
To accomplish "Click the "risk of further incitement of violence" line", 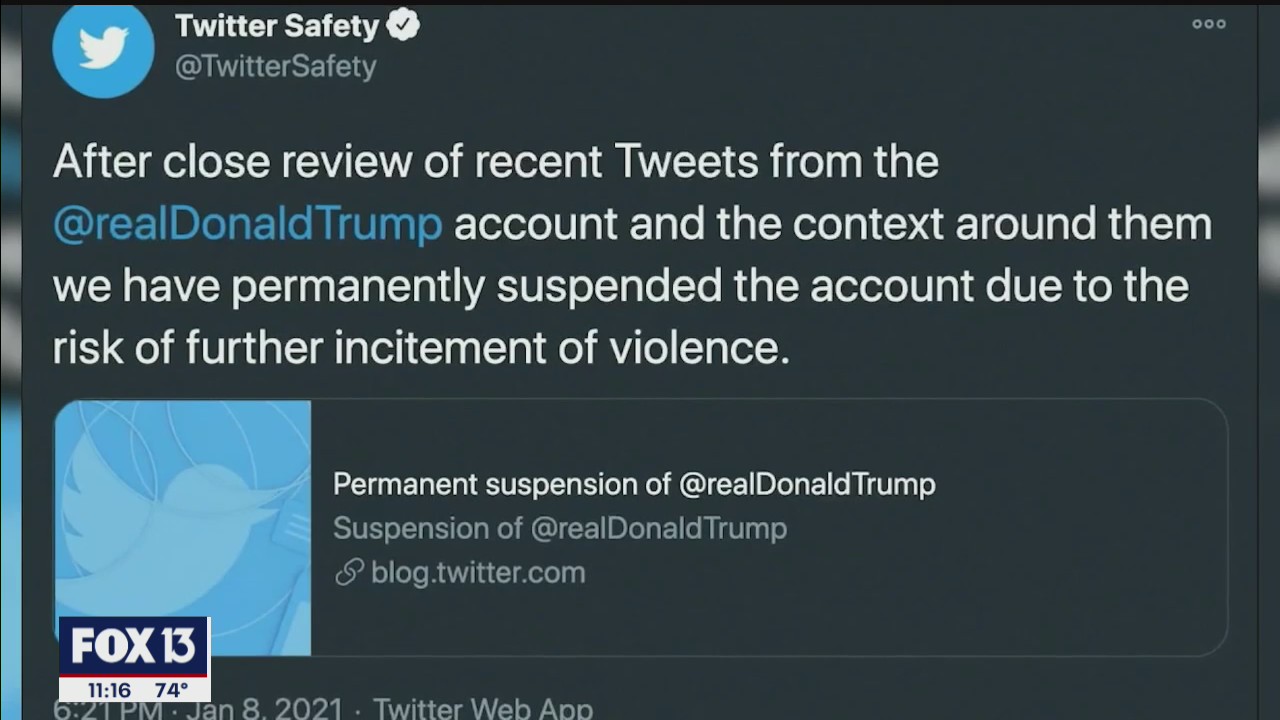I will 421,348.
